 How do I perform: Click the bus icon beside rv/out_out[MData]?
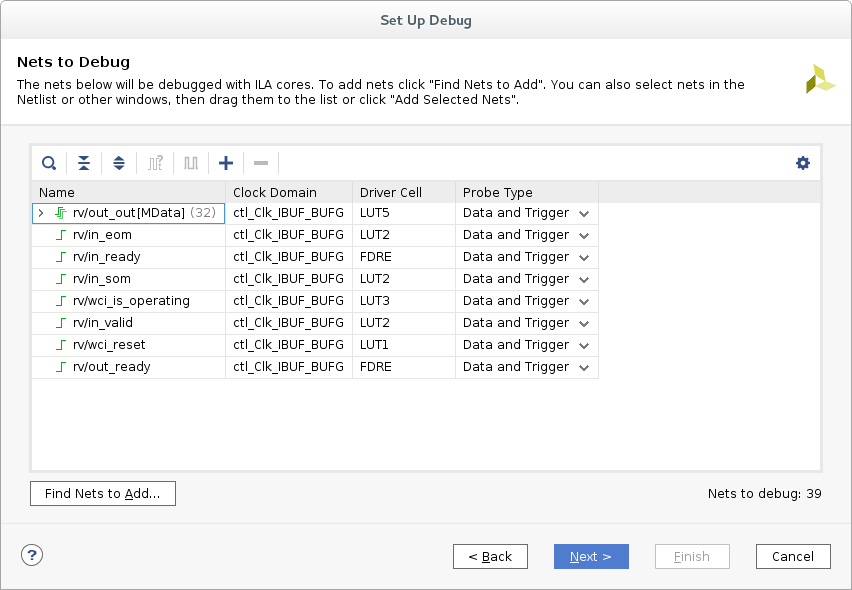(x=61, y=213)
